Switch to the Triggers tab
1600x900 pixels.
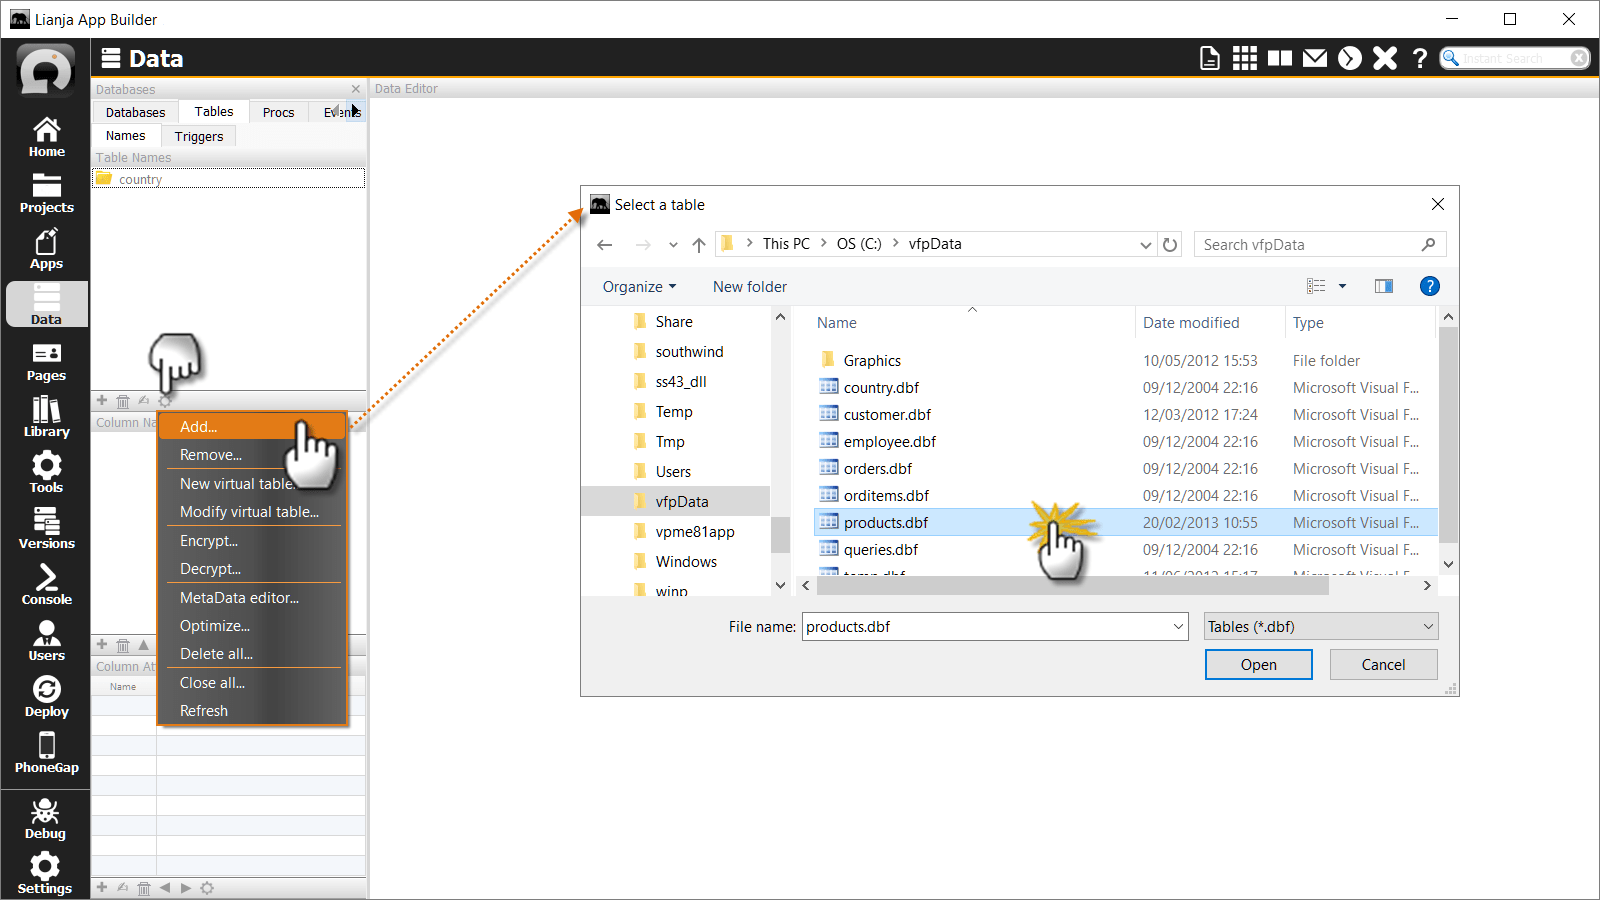198,135
